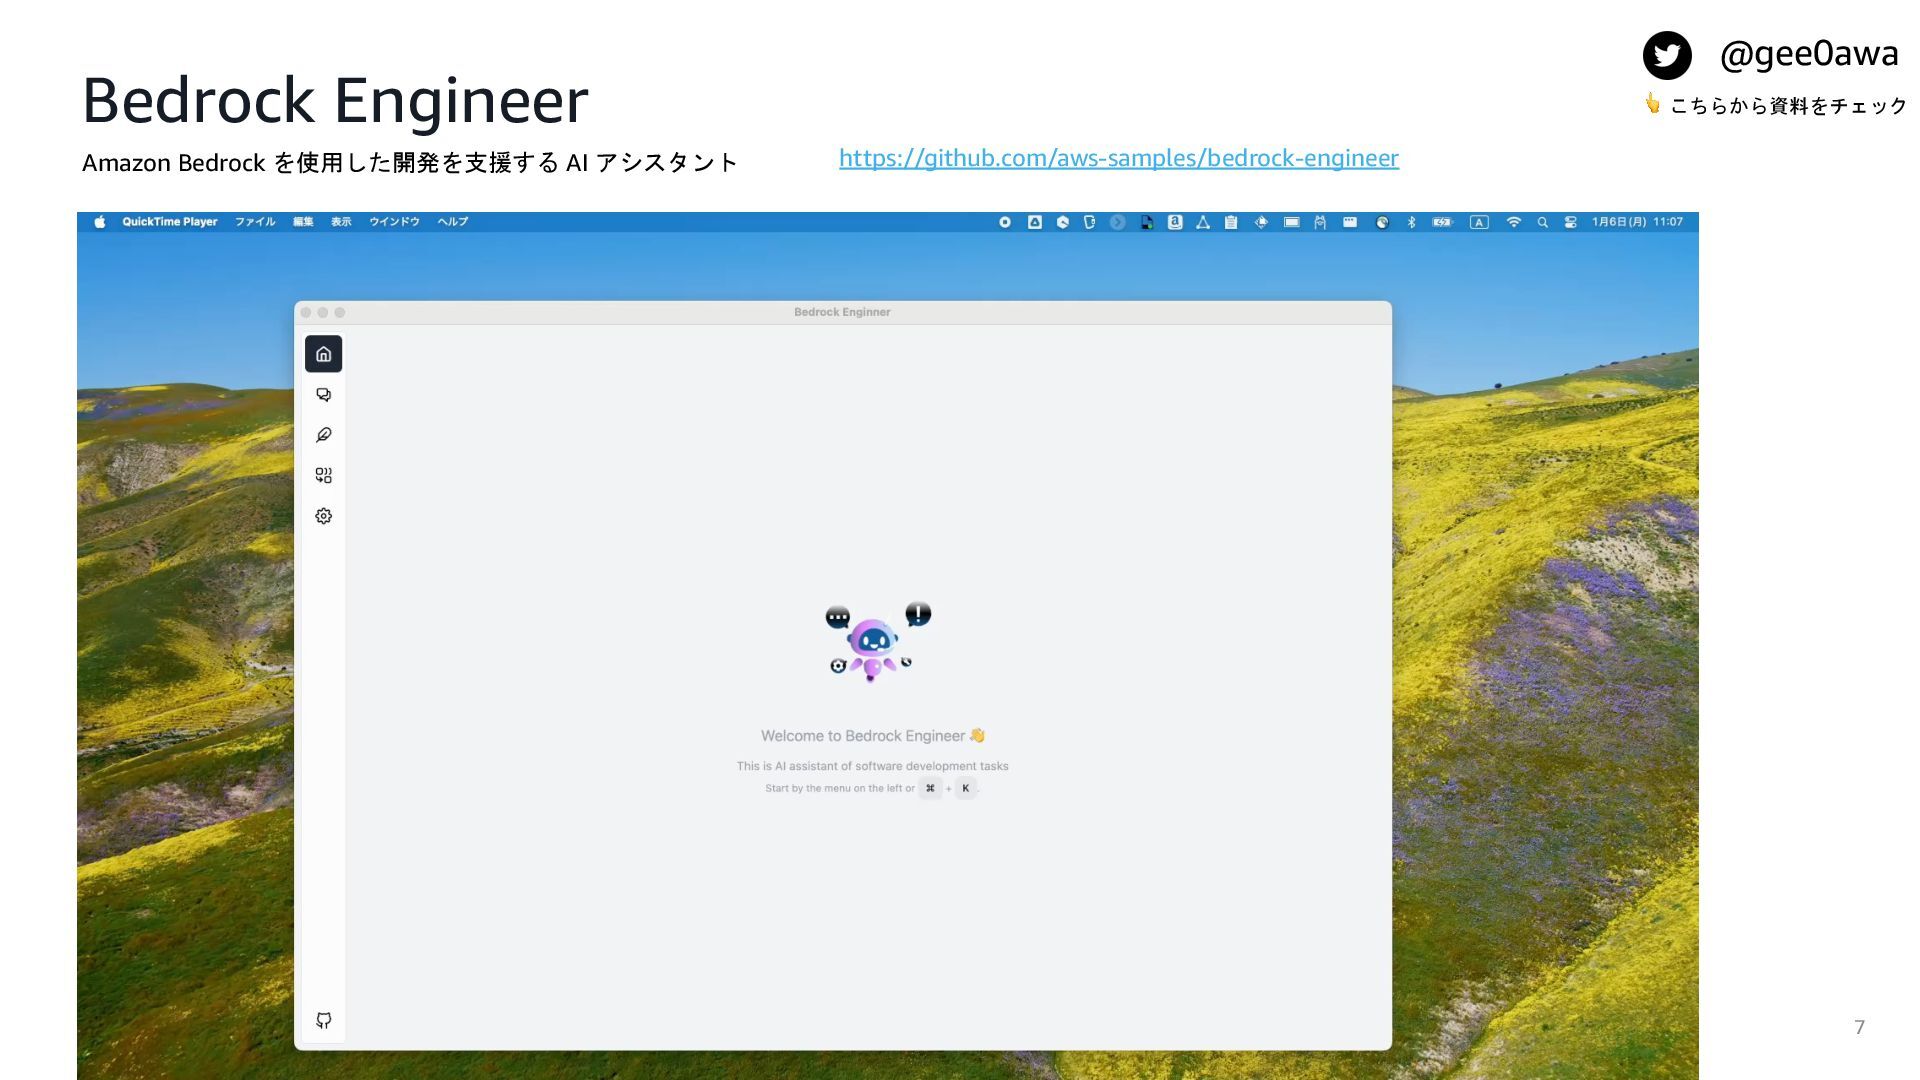Open the ファイル menu
The height and width of the screenshot is (1080, 1920).
pos(255,222)
